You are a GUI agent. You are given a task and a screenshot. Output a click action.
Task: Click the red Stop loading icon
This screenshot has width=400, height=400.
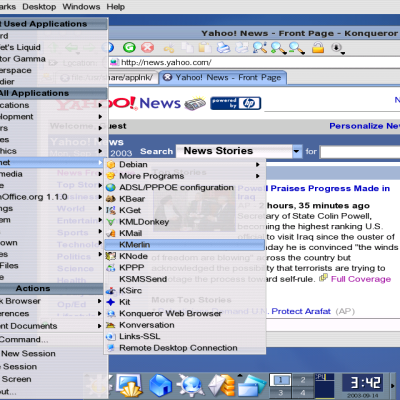(147, 48)
